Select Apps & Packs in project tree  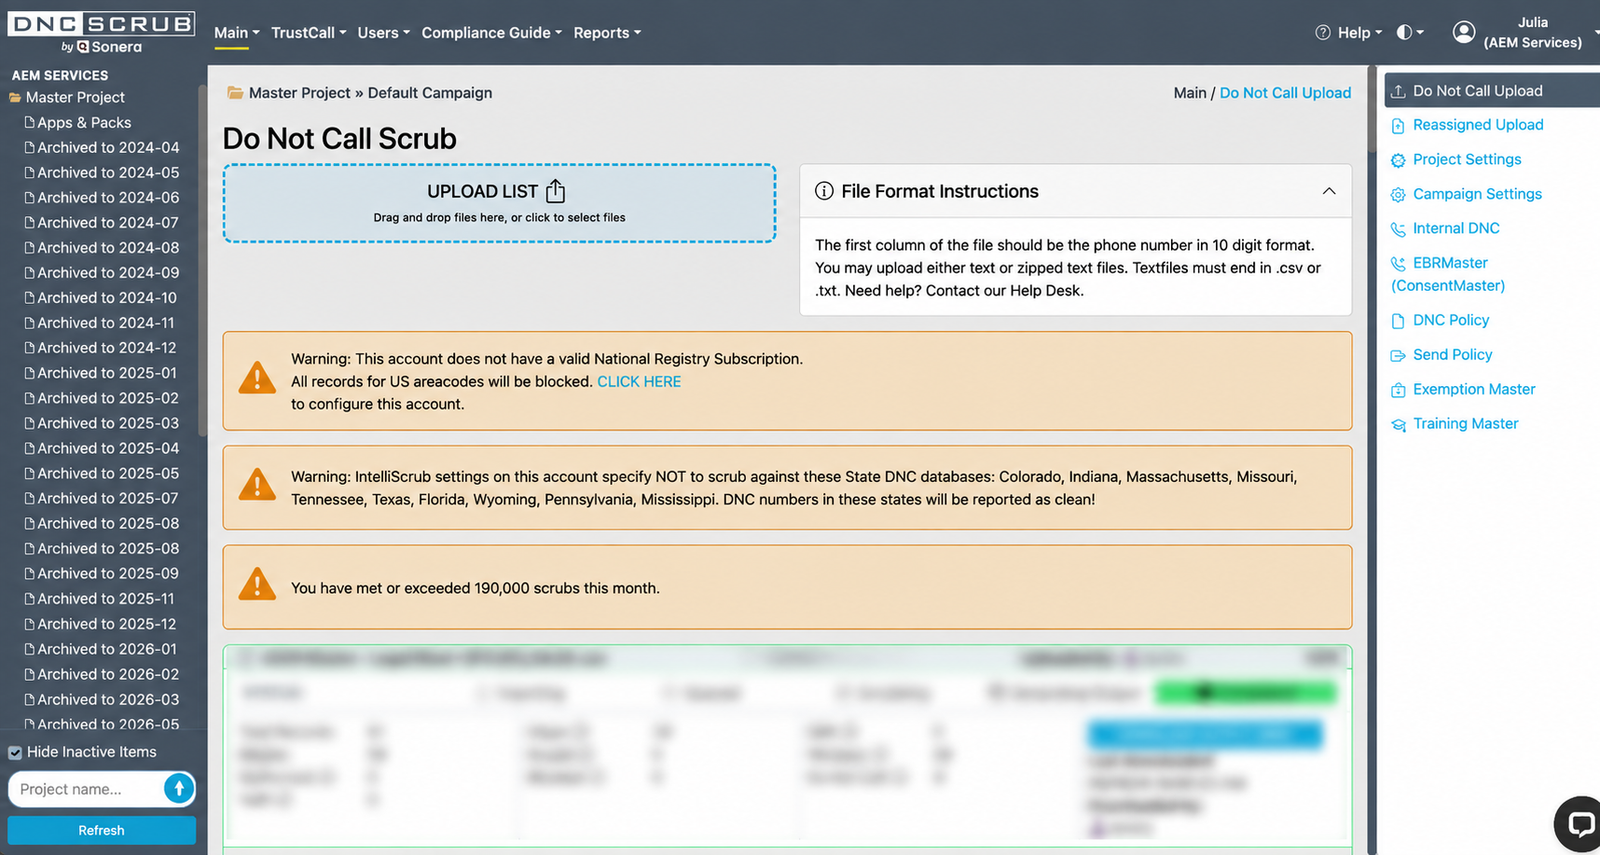[84, 123]
